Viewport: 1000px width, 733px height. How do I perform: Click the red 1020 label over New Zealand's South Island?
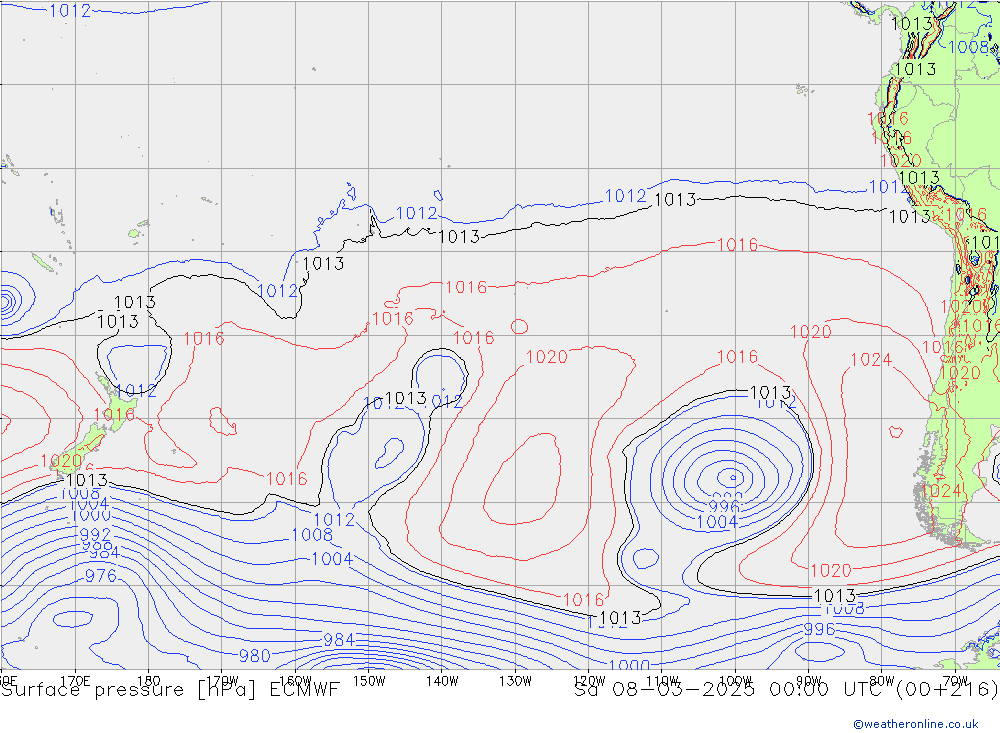[x=61, y=461]
